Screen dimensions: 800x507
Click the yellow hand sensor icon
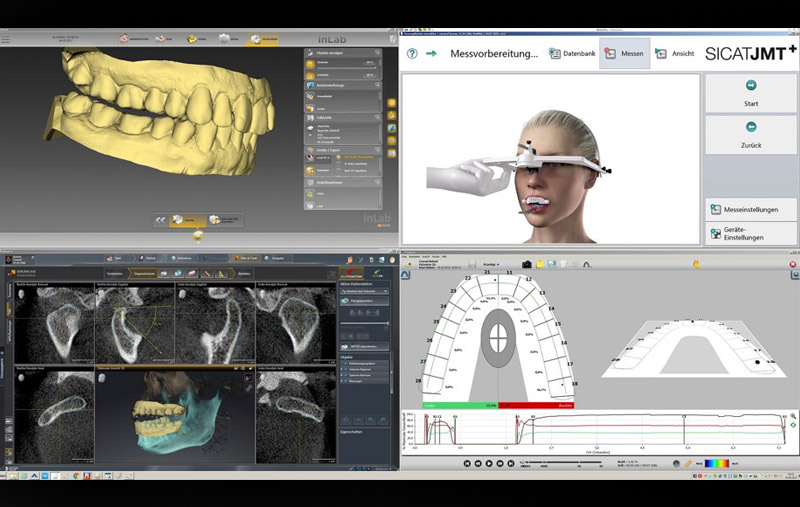click(x=696, y=264)
